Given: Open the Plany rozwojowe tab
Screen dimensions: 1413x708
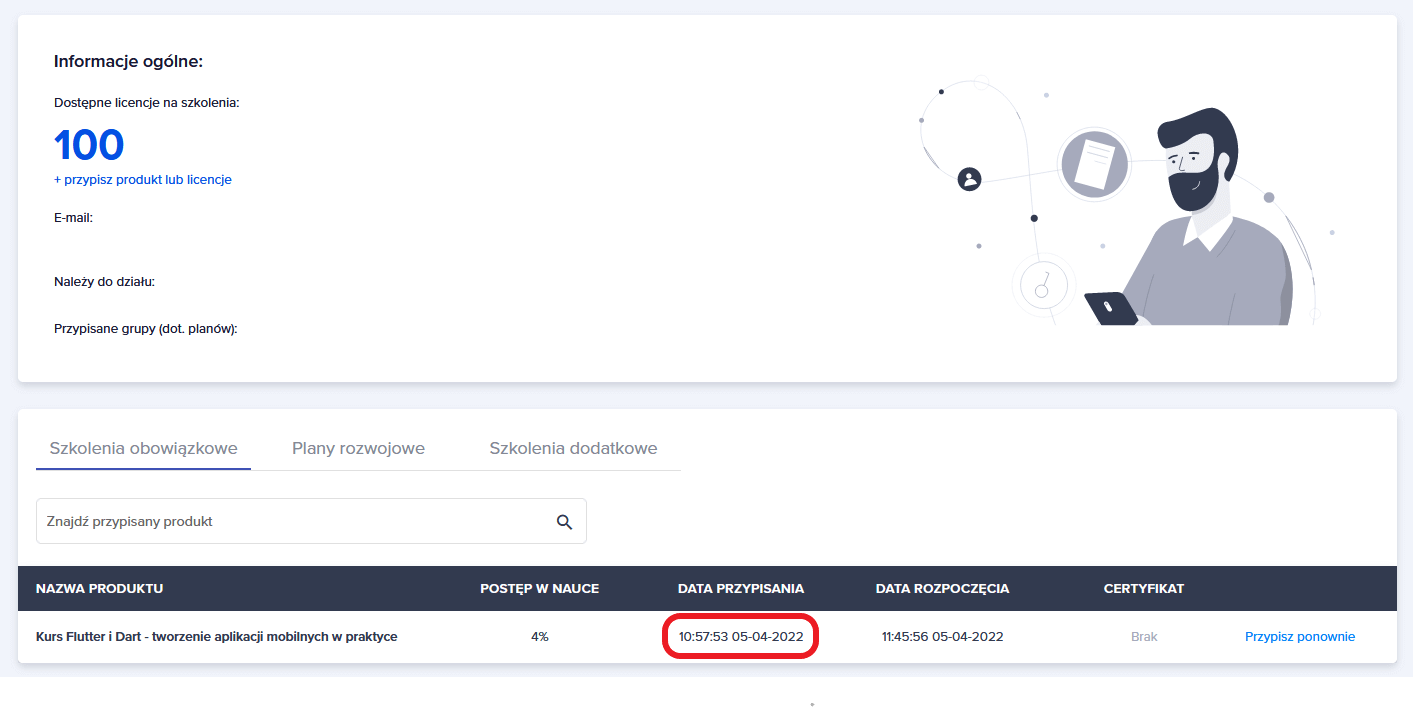Looking at the screenshot, I should (358, 448).
